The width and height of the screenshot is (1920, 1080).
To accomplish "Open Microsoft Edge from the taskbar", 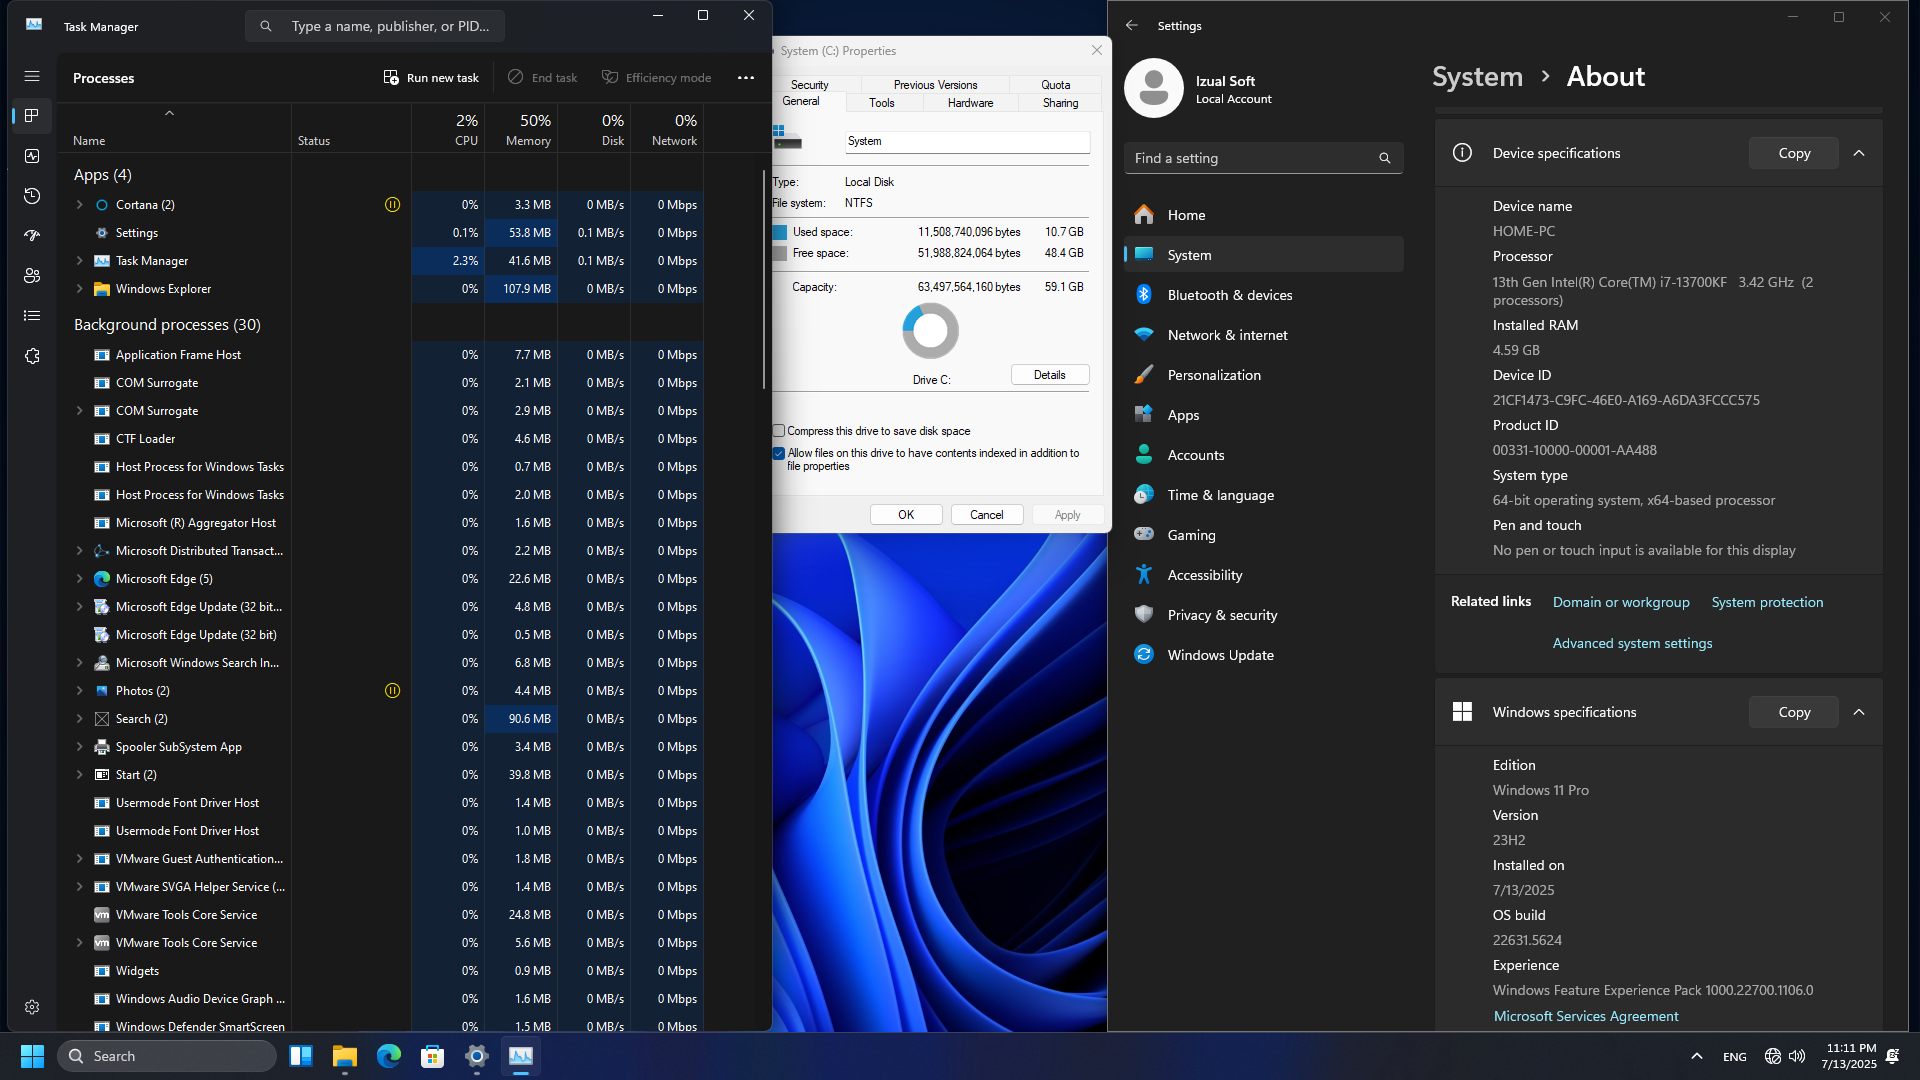I will click(x=389, y=1056).
